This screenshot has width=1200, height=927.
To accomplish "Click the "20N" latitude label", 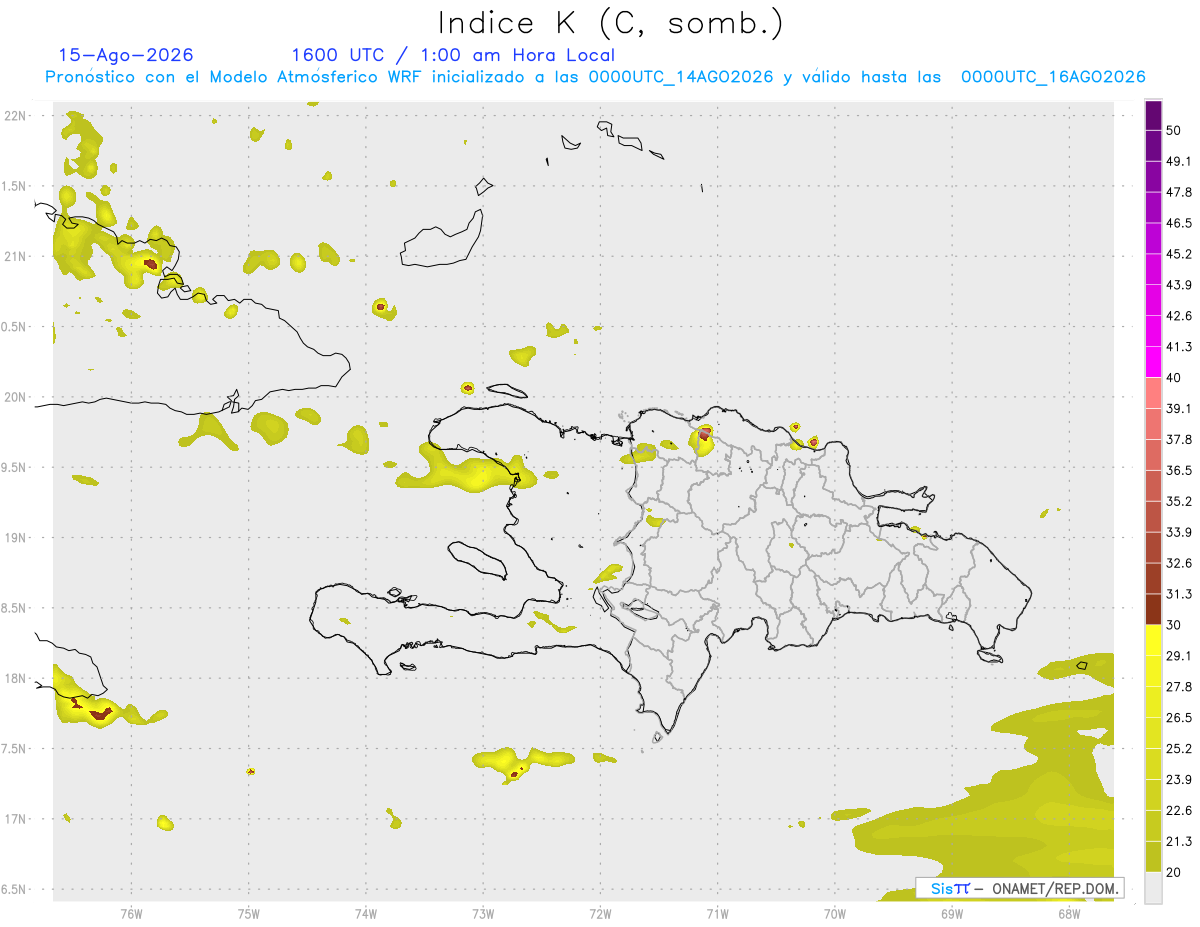I will coord(15,397).
